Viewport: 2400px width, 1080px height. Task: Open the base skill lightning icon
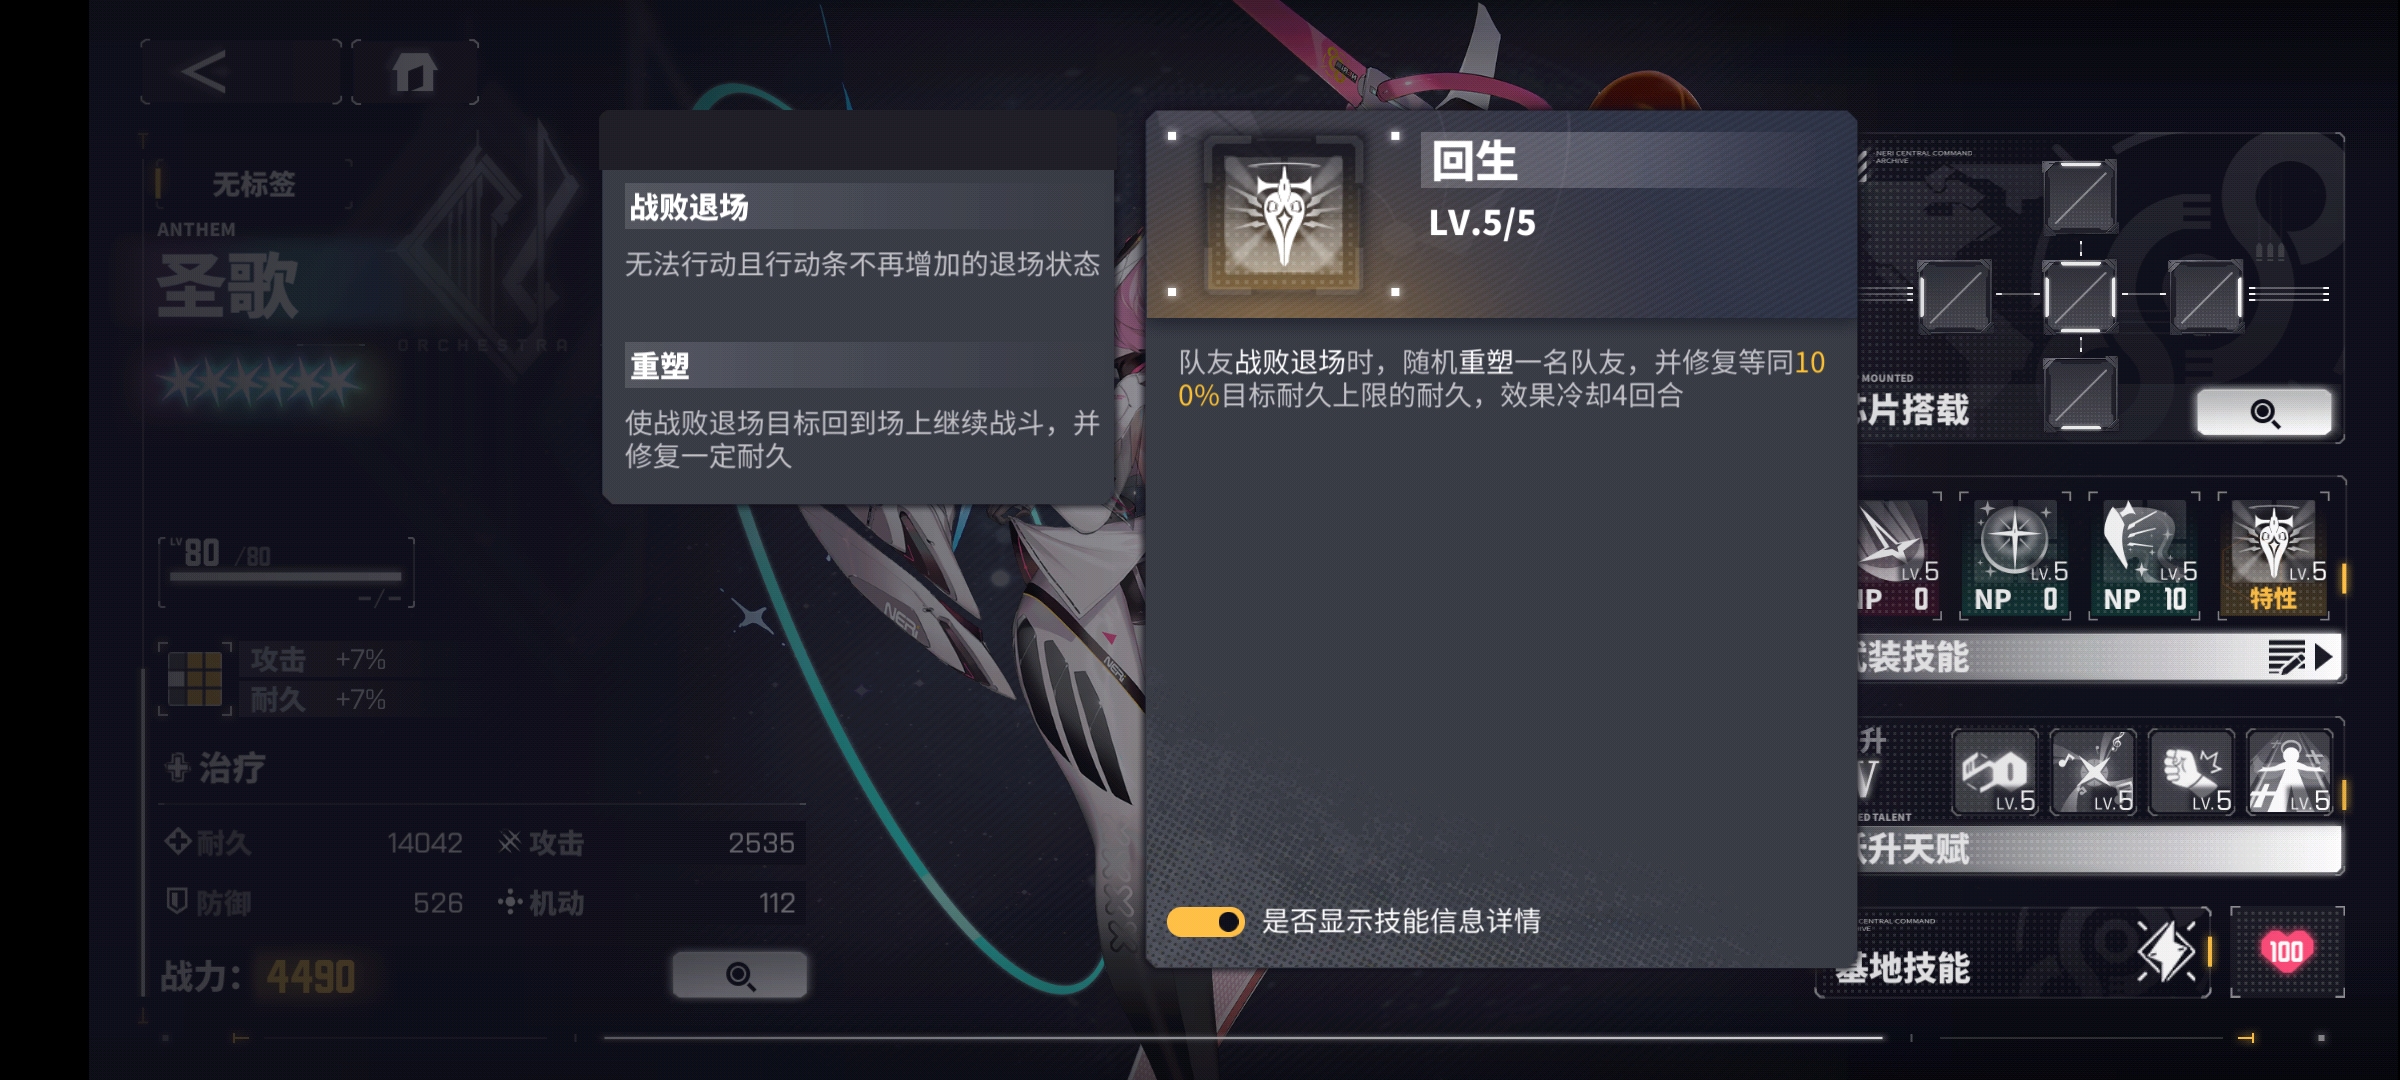tap(2167, 951)
